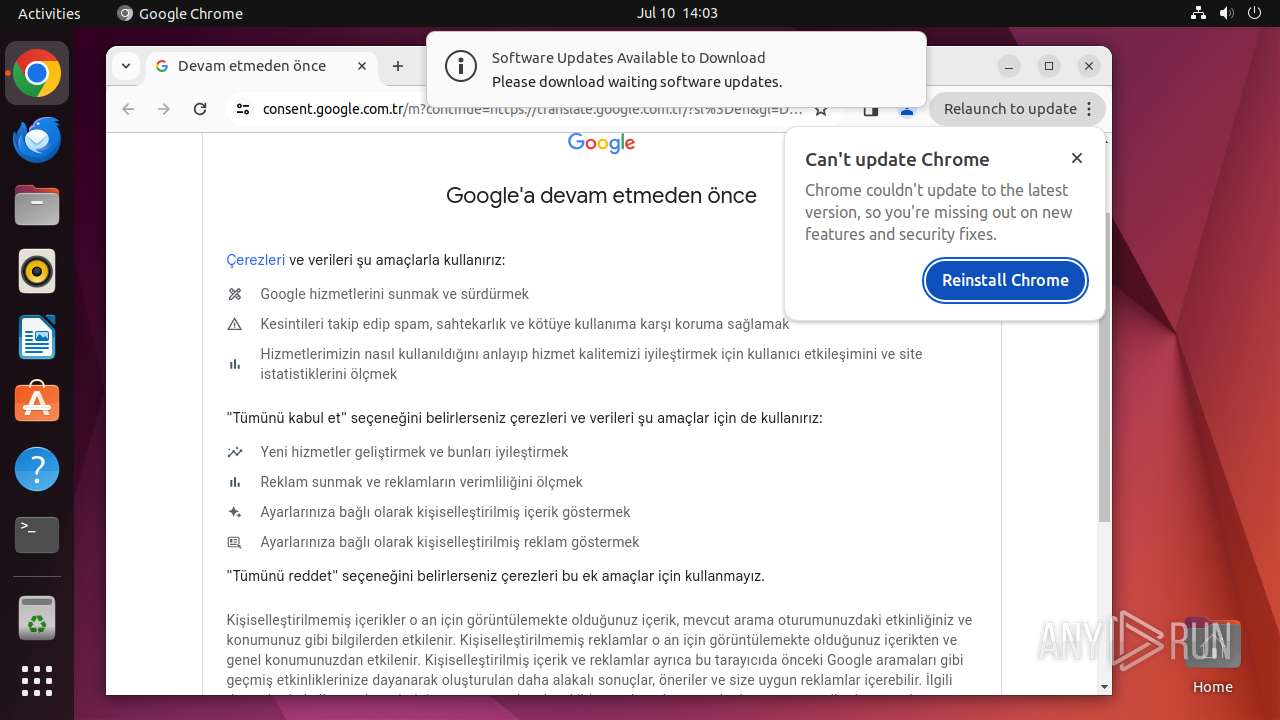Open the Activities overview
Screen dimensions: 1280x720
tap(49, 13)
